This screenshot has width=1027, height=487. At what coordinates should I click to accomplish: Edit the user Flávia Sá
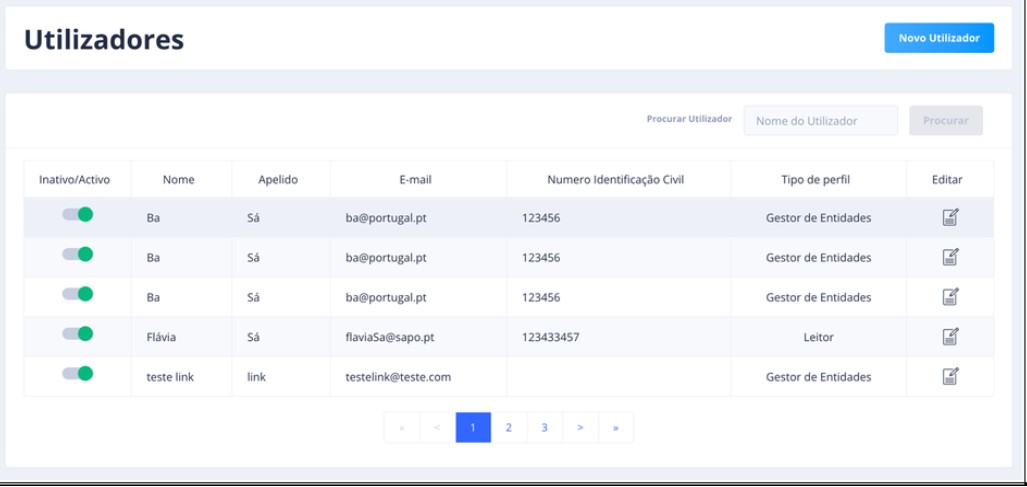pos(951,337)
